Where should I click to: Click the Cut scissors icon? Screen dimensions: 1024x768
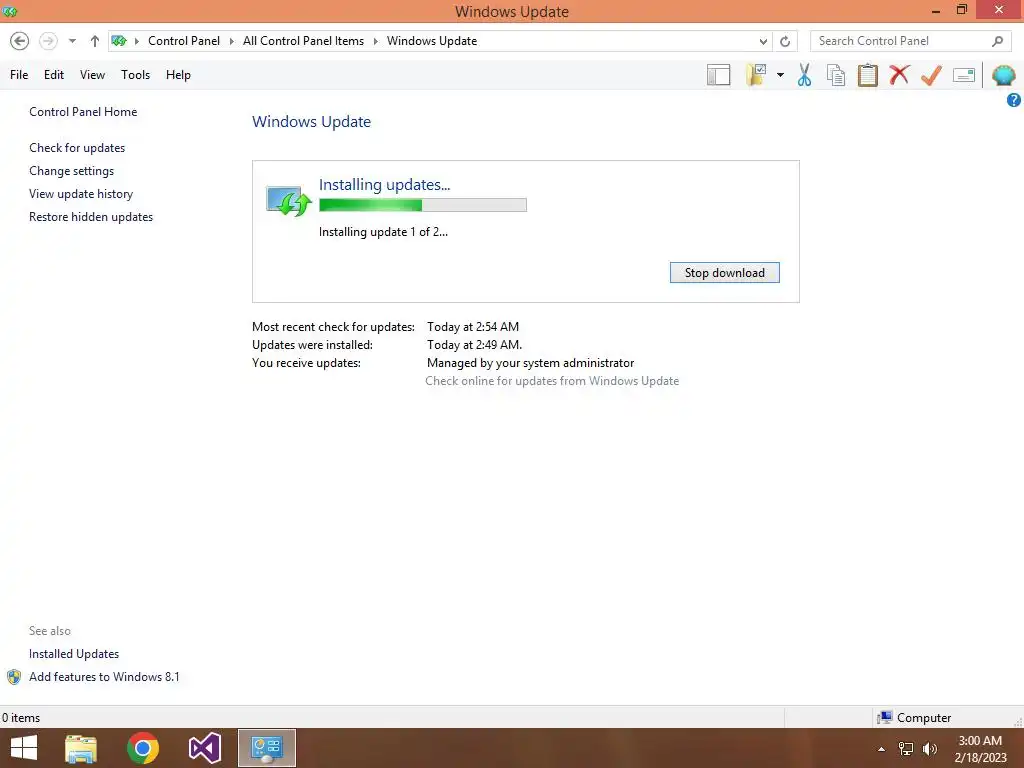pos(805,75)
